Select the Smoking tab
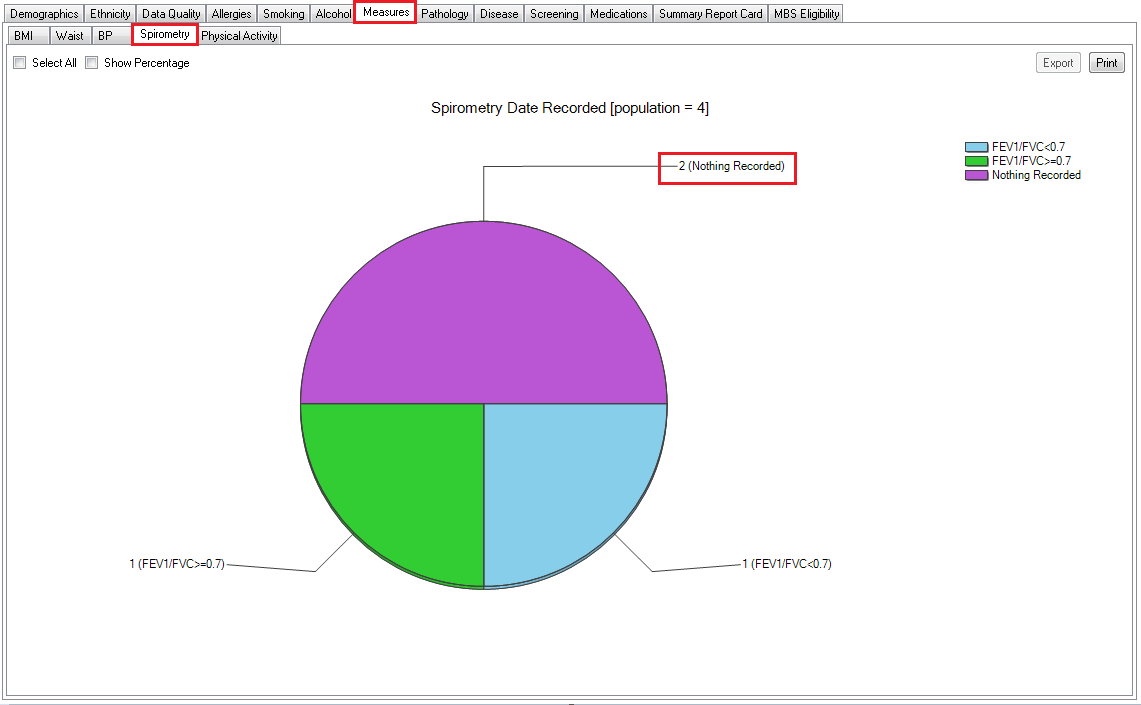 coord(283,14)
